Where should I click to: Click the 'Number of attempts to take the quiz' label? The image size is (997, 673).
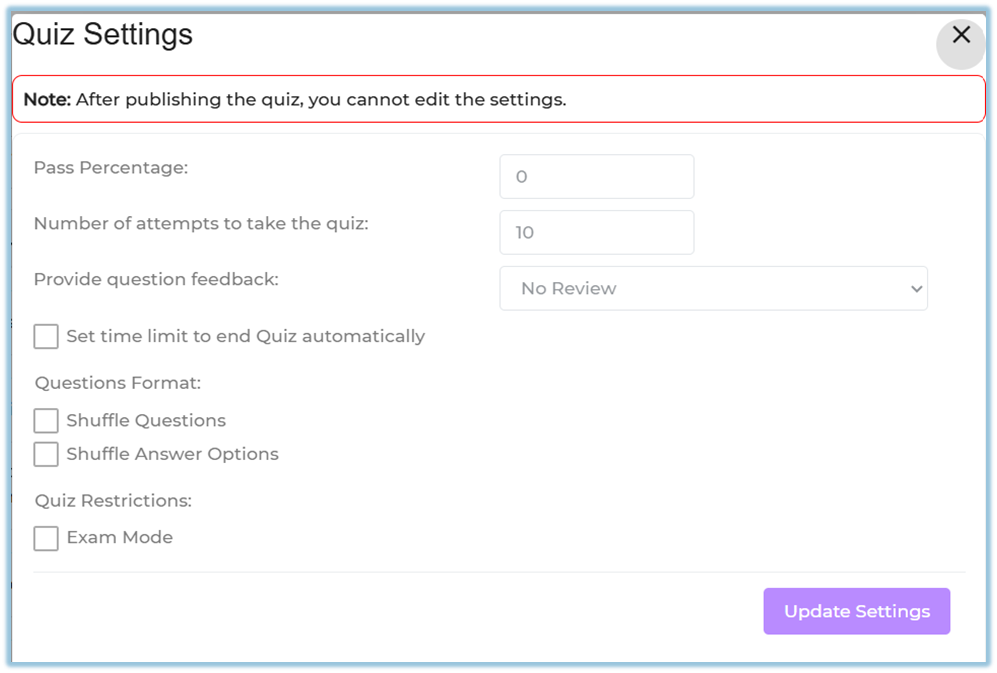point(201,224)
